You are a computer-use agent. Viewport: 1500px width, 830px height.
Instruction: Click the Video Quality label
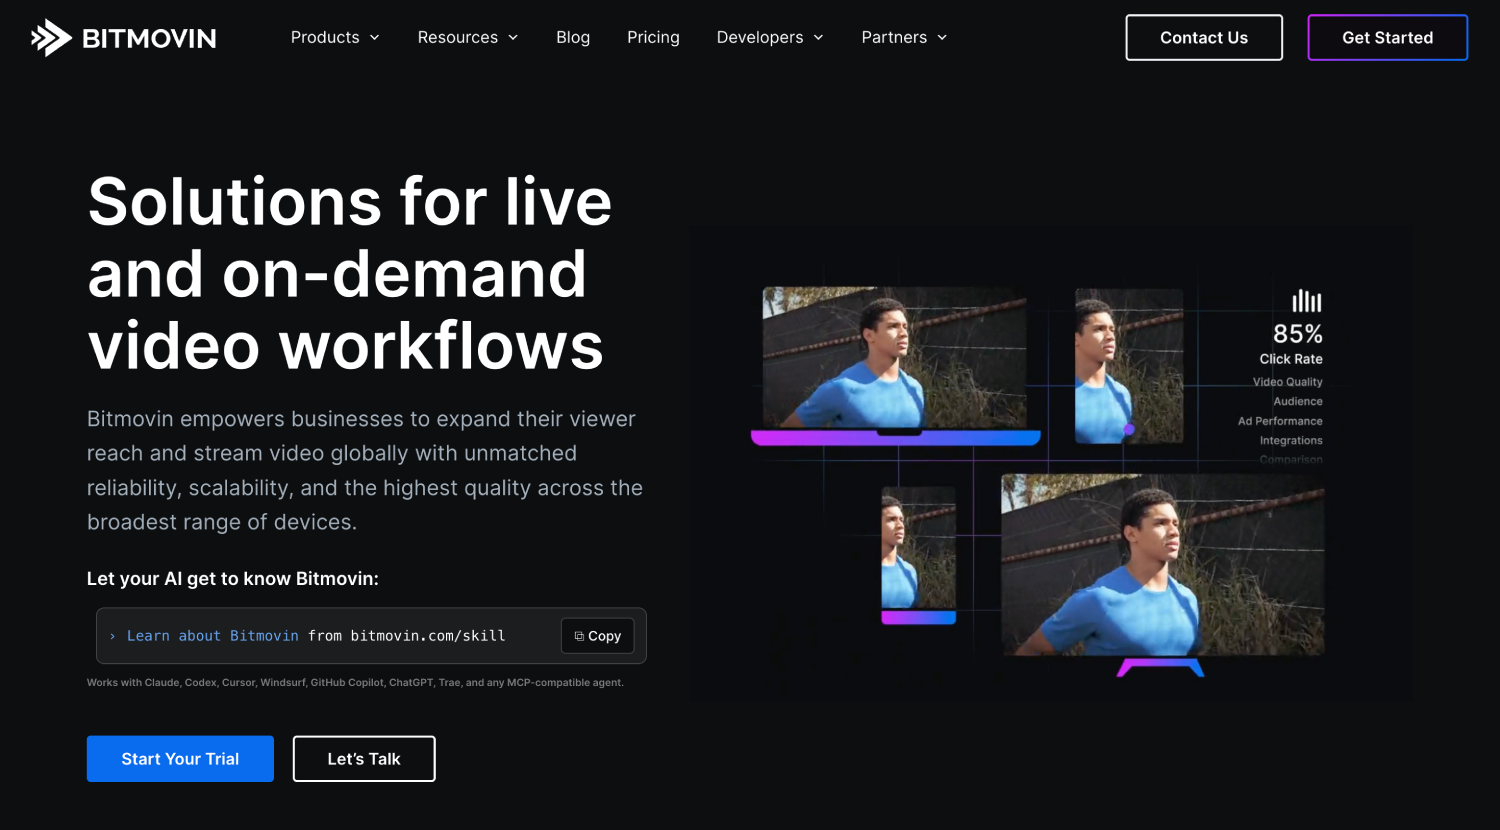(1288, 382)
